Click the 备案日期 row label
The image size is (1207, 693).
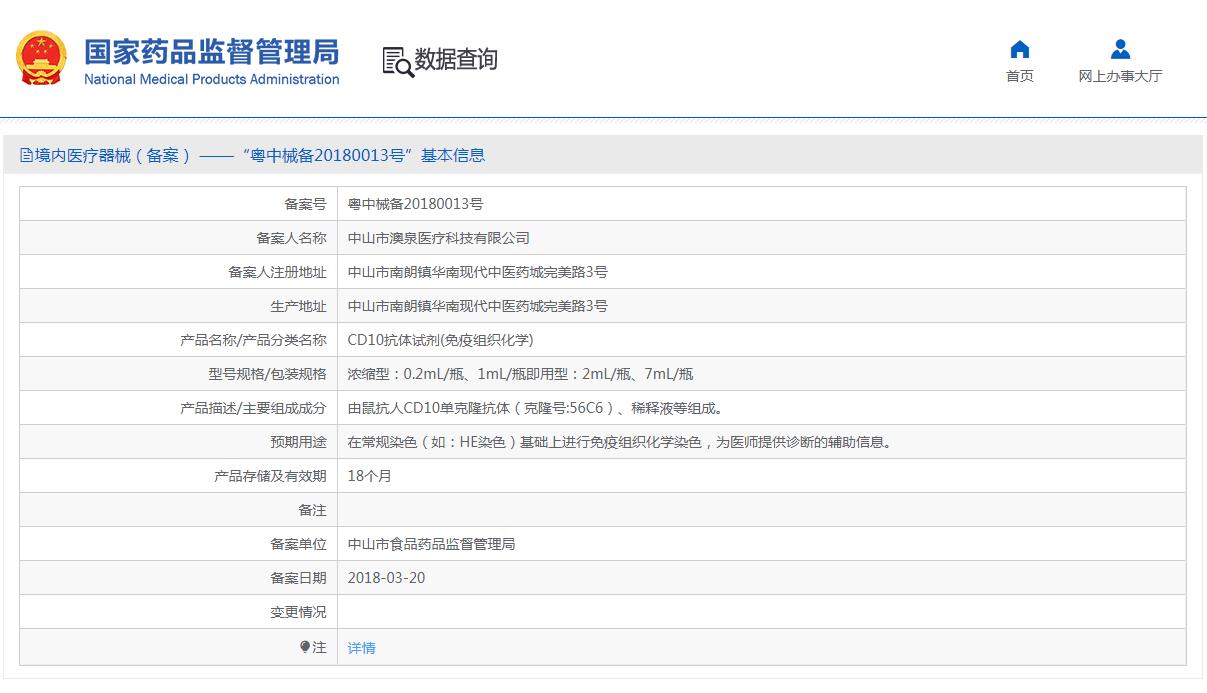[x=298, y=578]
